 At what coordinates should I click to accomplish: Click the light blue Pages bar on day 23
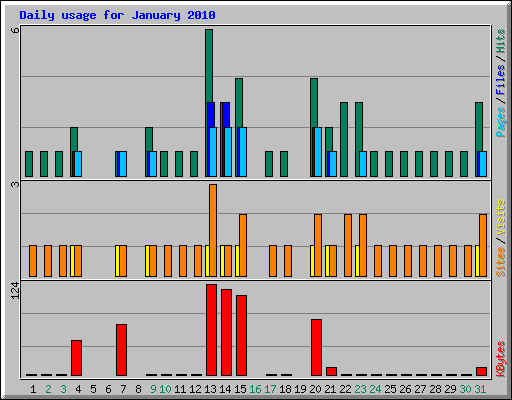click(x=363, y=164)
